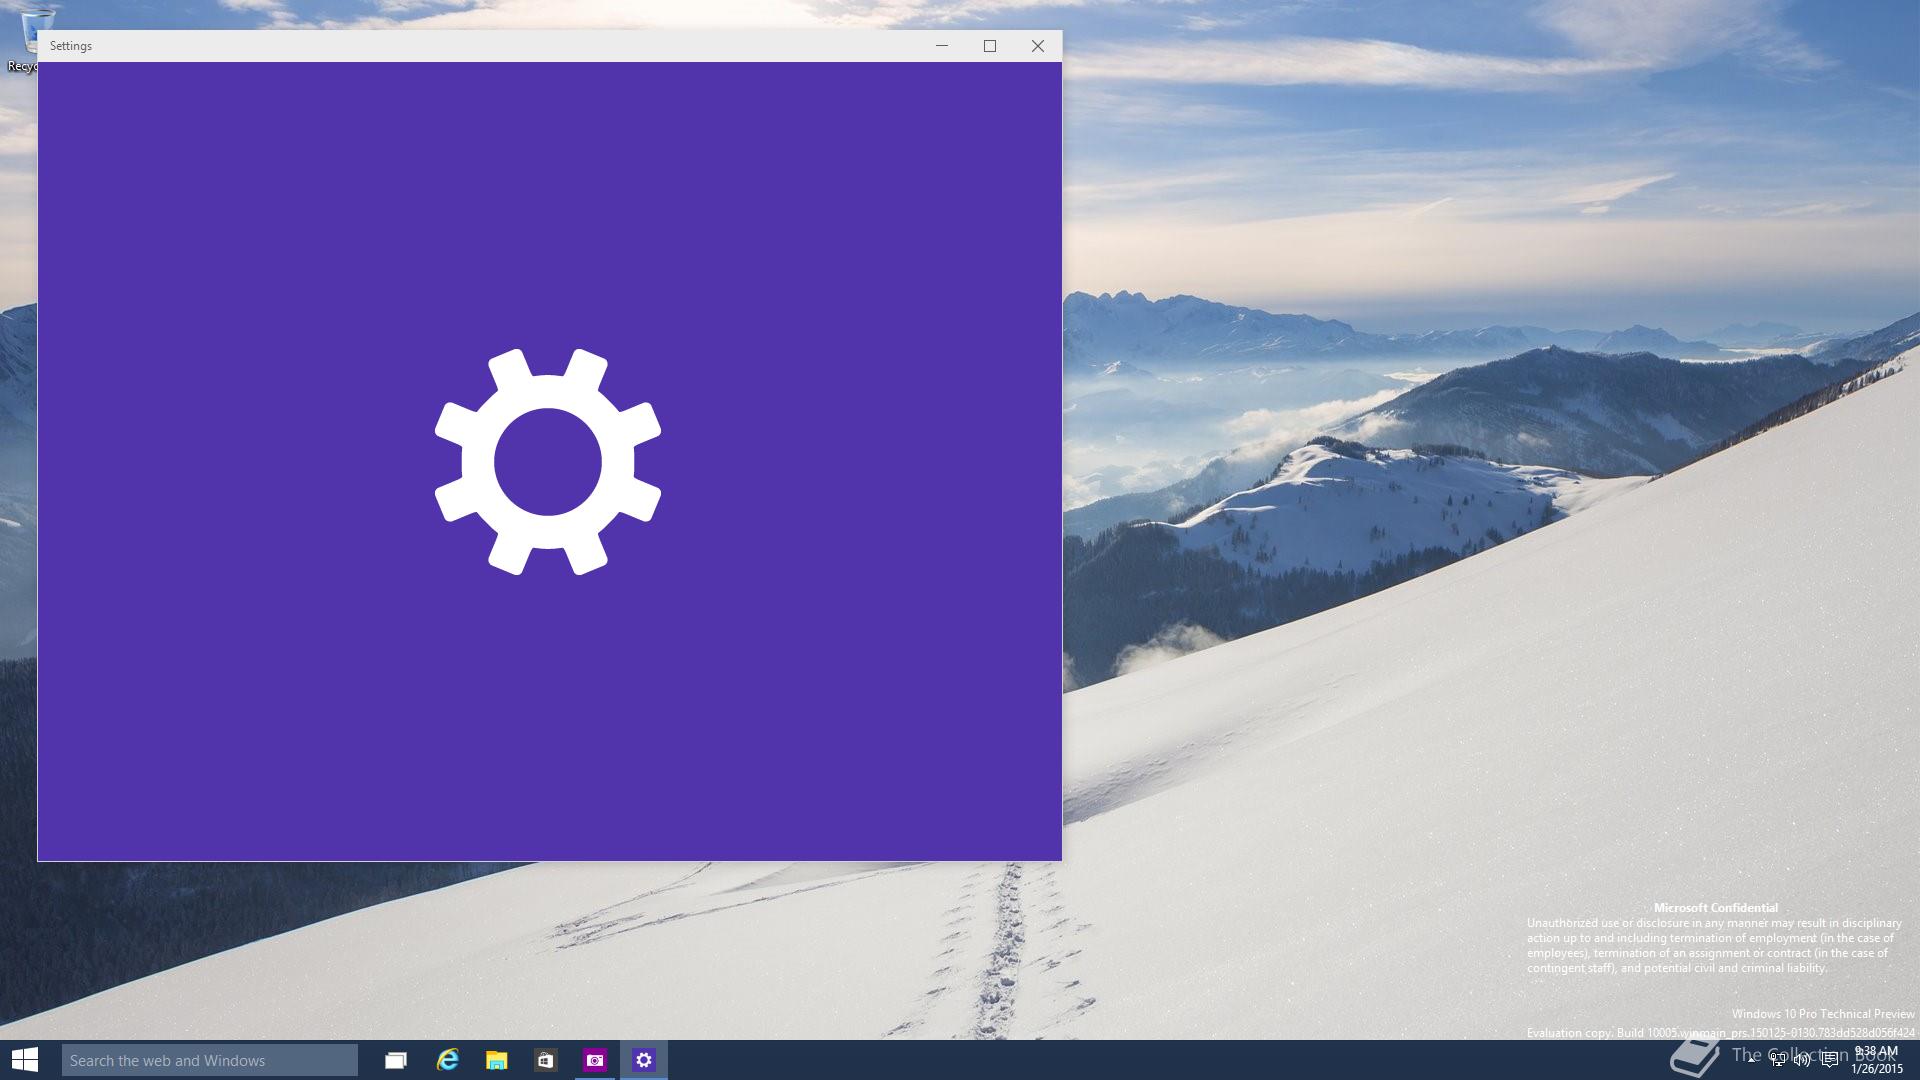Open the notifications tray icon

coord(1830,1060)
